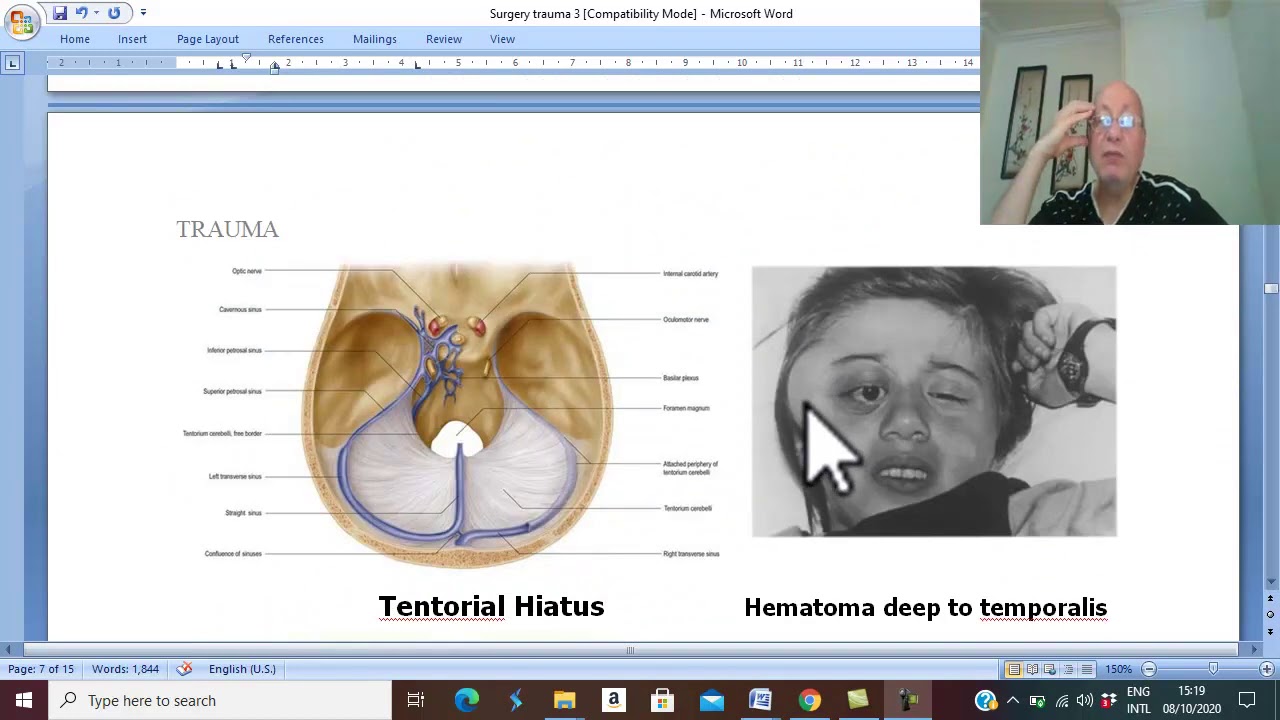1280x720 pixels.
Task: Switch to Web Layout view
Action: coord(1050,669)
